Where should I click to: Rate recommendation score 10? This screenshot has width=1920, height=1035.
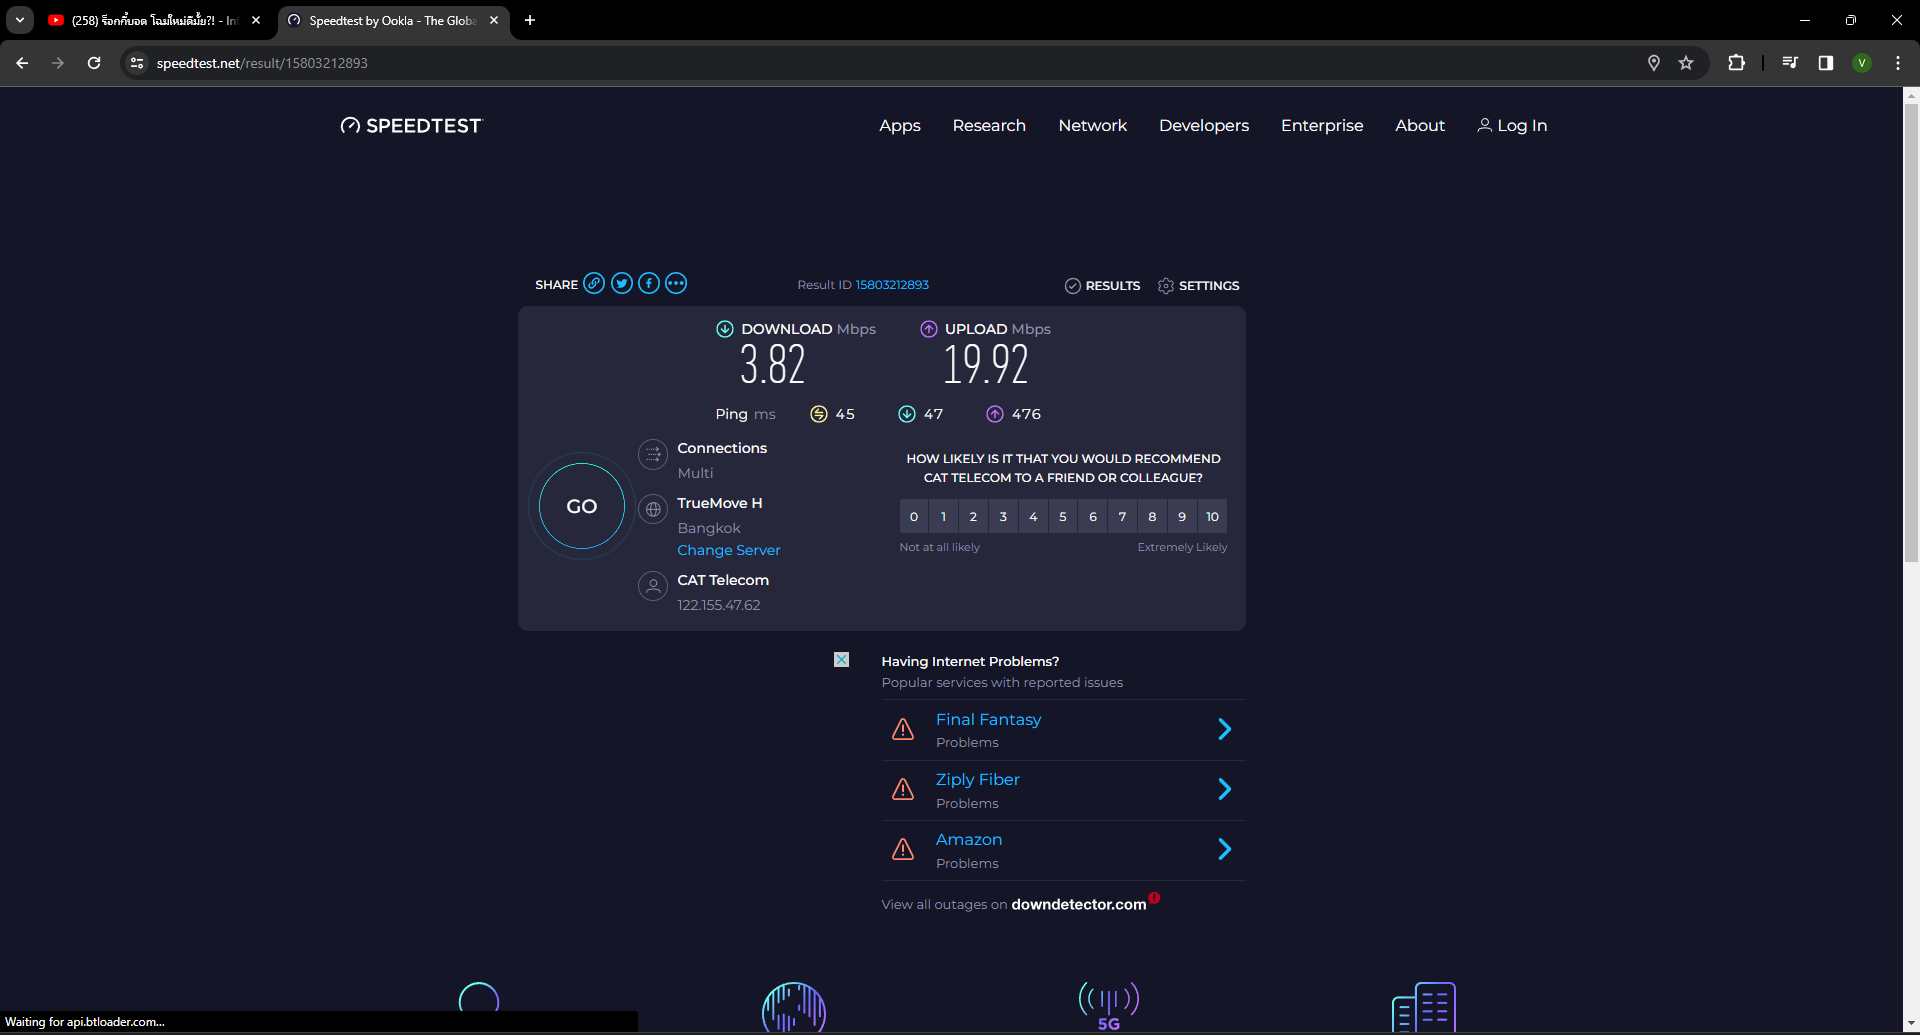tap(1212, 517)
